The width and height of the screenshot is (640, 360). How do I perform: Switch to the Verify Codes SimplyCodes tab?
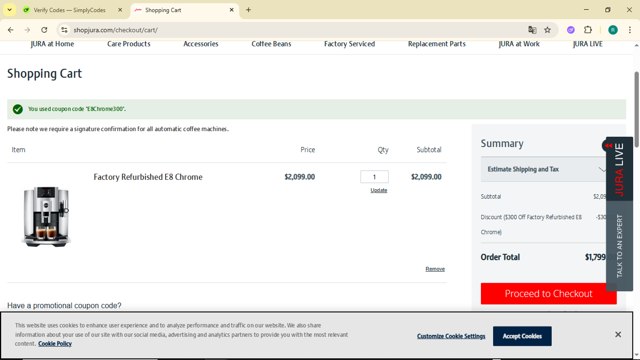coord(69,10)
